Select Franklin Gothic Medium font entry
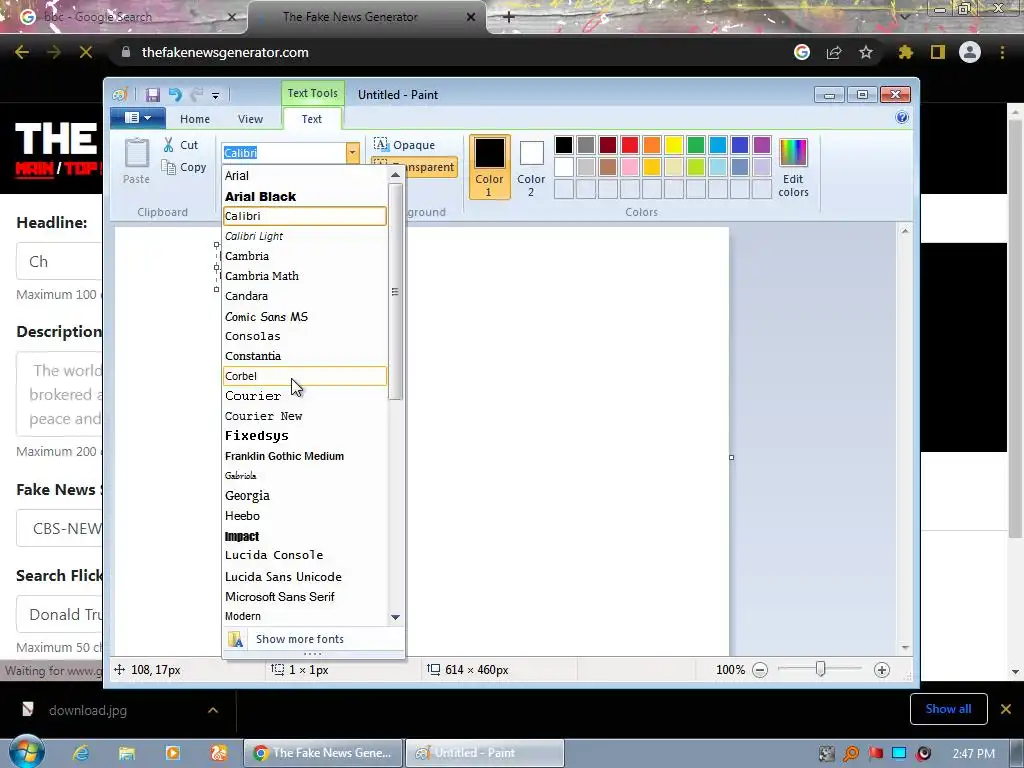The width and height of the screenshot is (1024, 768). point(305,456)
